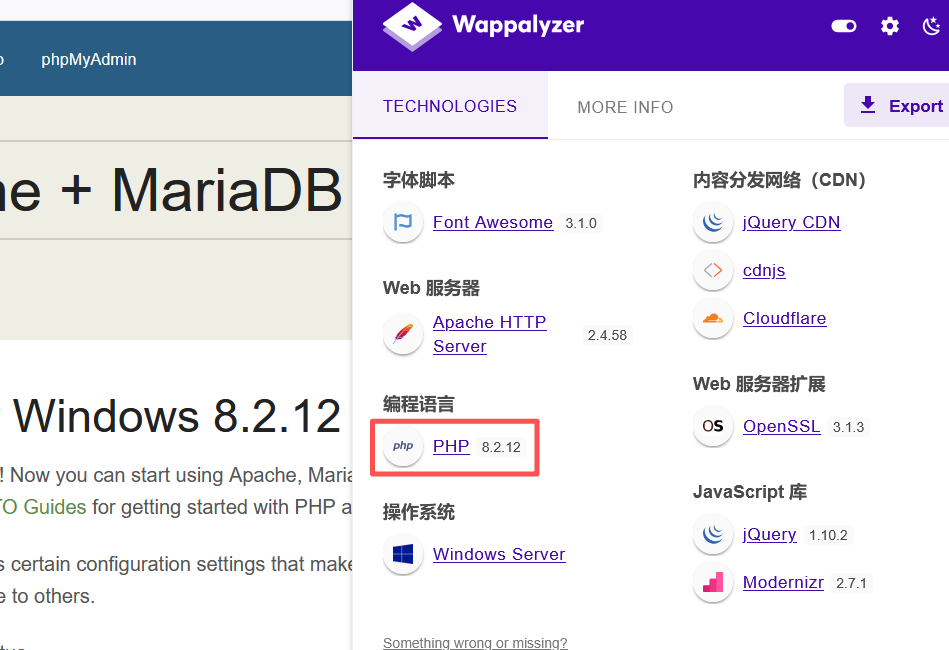Click the Font Awesome version 3.1.0 badge
This screenshot has width=949, height=650.
click(x=581, y=223)
